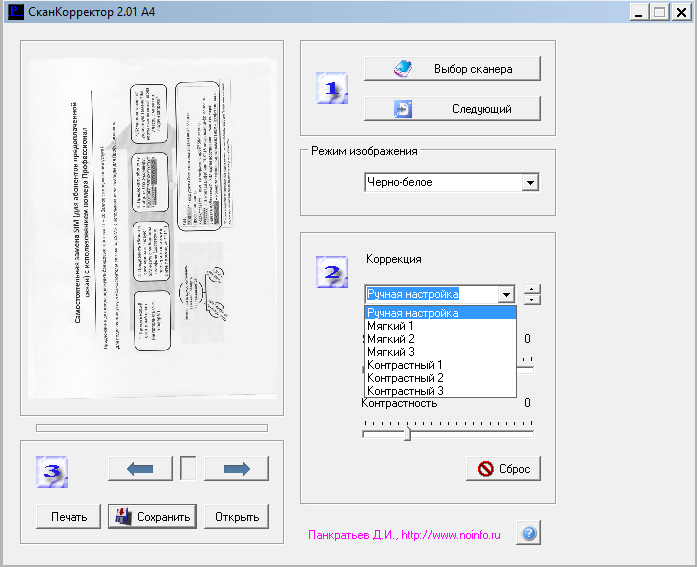
Task: Collapse the Коррекция preset dropdown arrow
Action: pos(507,294)
